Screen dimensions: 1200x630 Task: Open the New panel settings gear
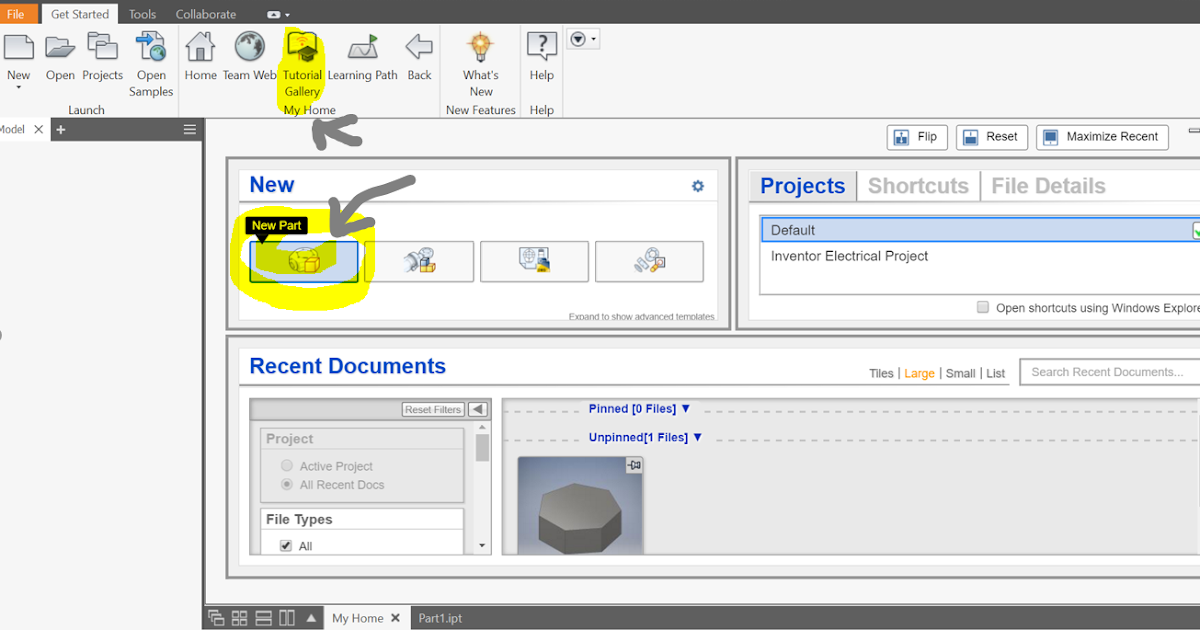(697, 185)
